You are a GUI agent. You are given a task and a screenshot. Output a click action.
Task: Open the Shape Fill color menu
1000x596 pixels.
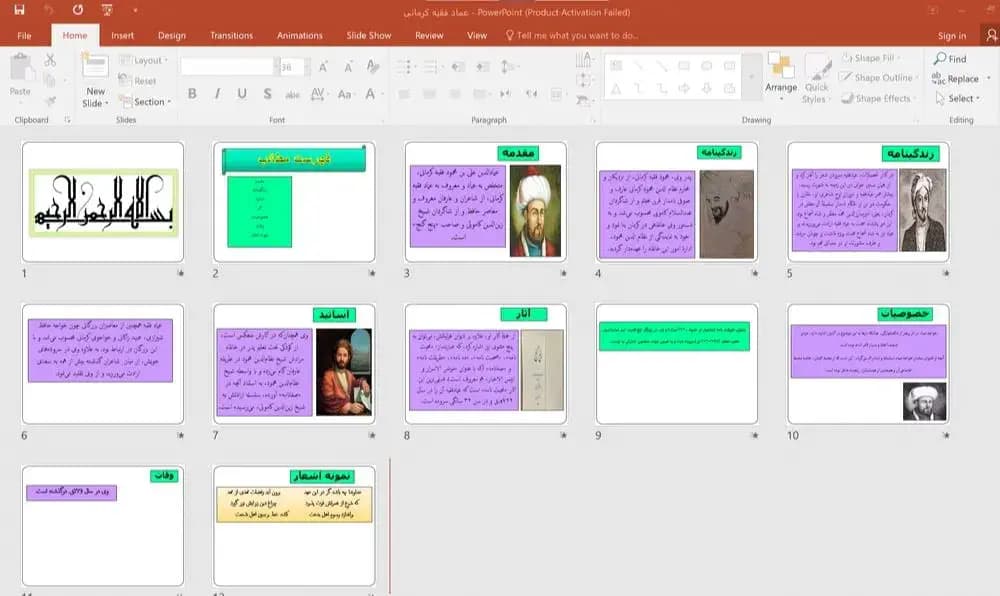[x=868, y=58]
